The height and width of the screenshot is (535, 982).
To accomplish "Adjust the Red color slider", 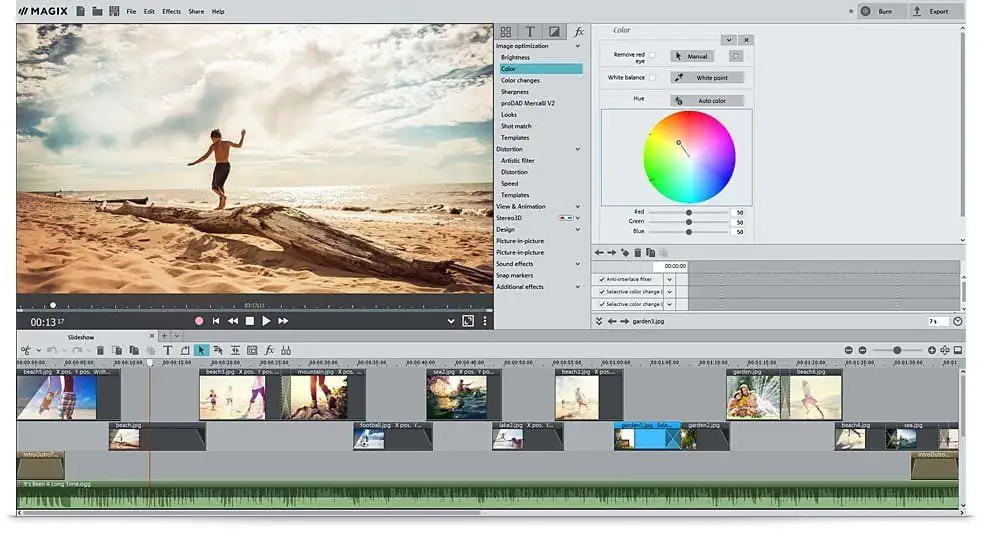I will click(x=688, y=212).
